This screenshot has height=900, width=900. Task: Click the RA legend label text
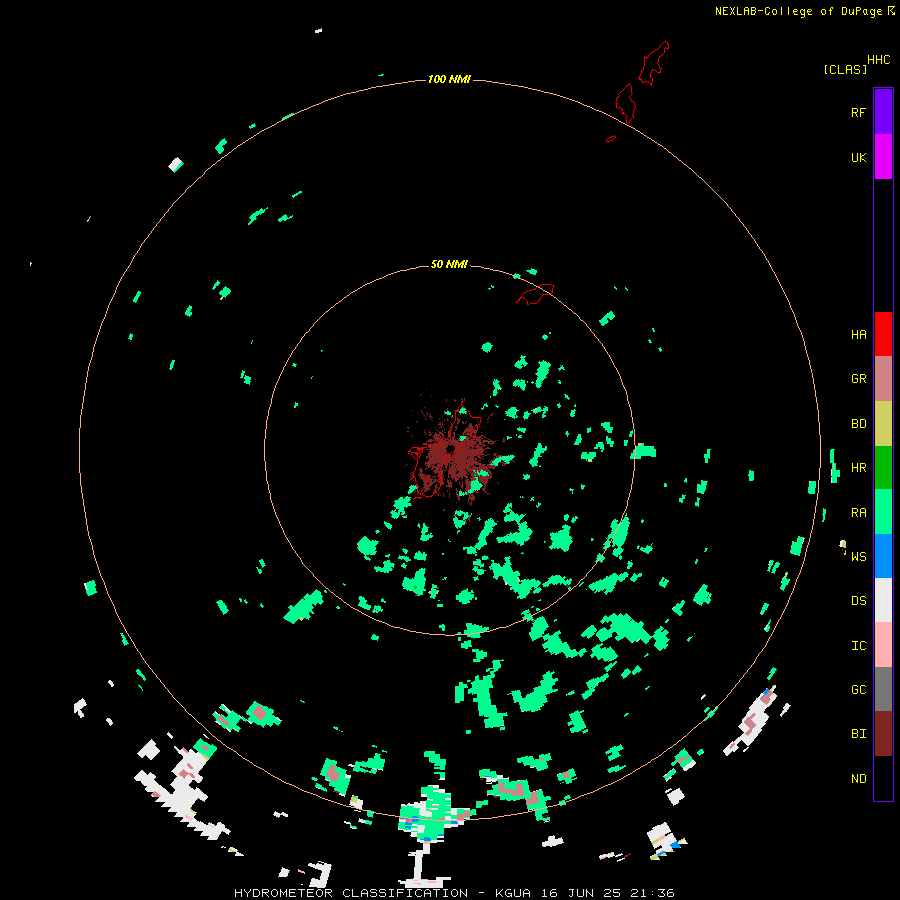858,513
